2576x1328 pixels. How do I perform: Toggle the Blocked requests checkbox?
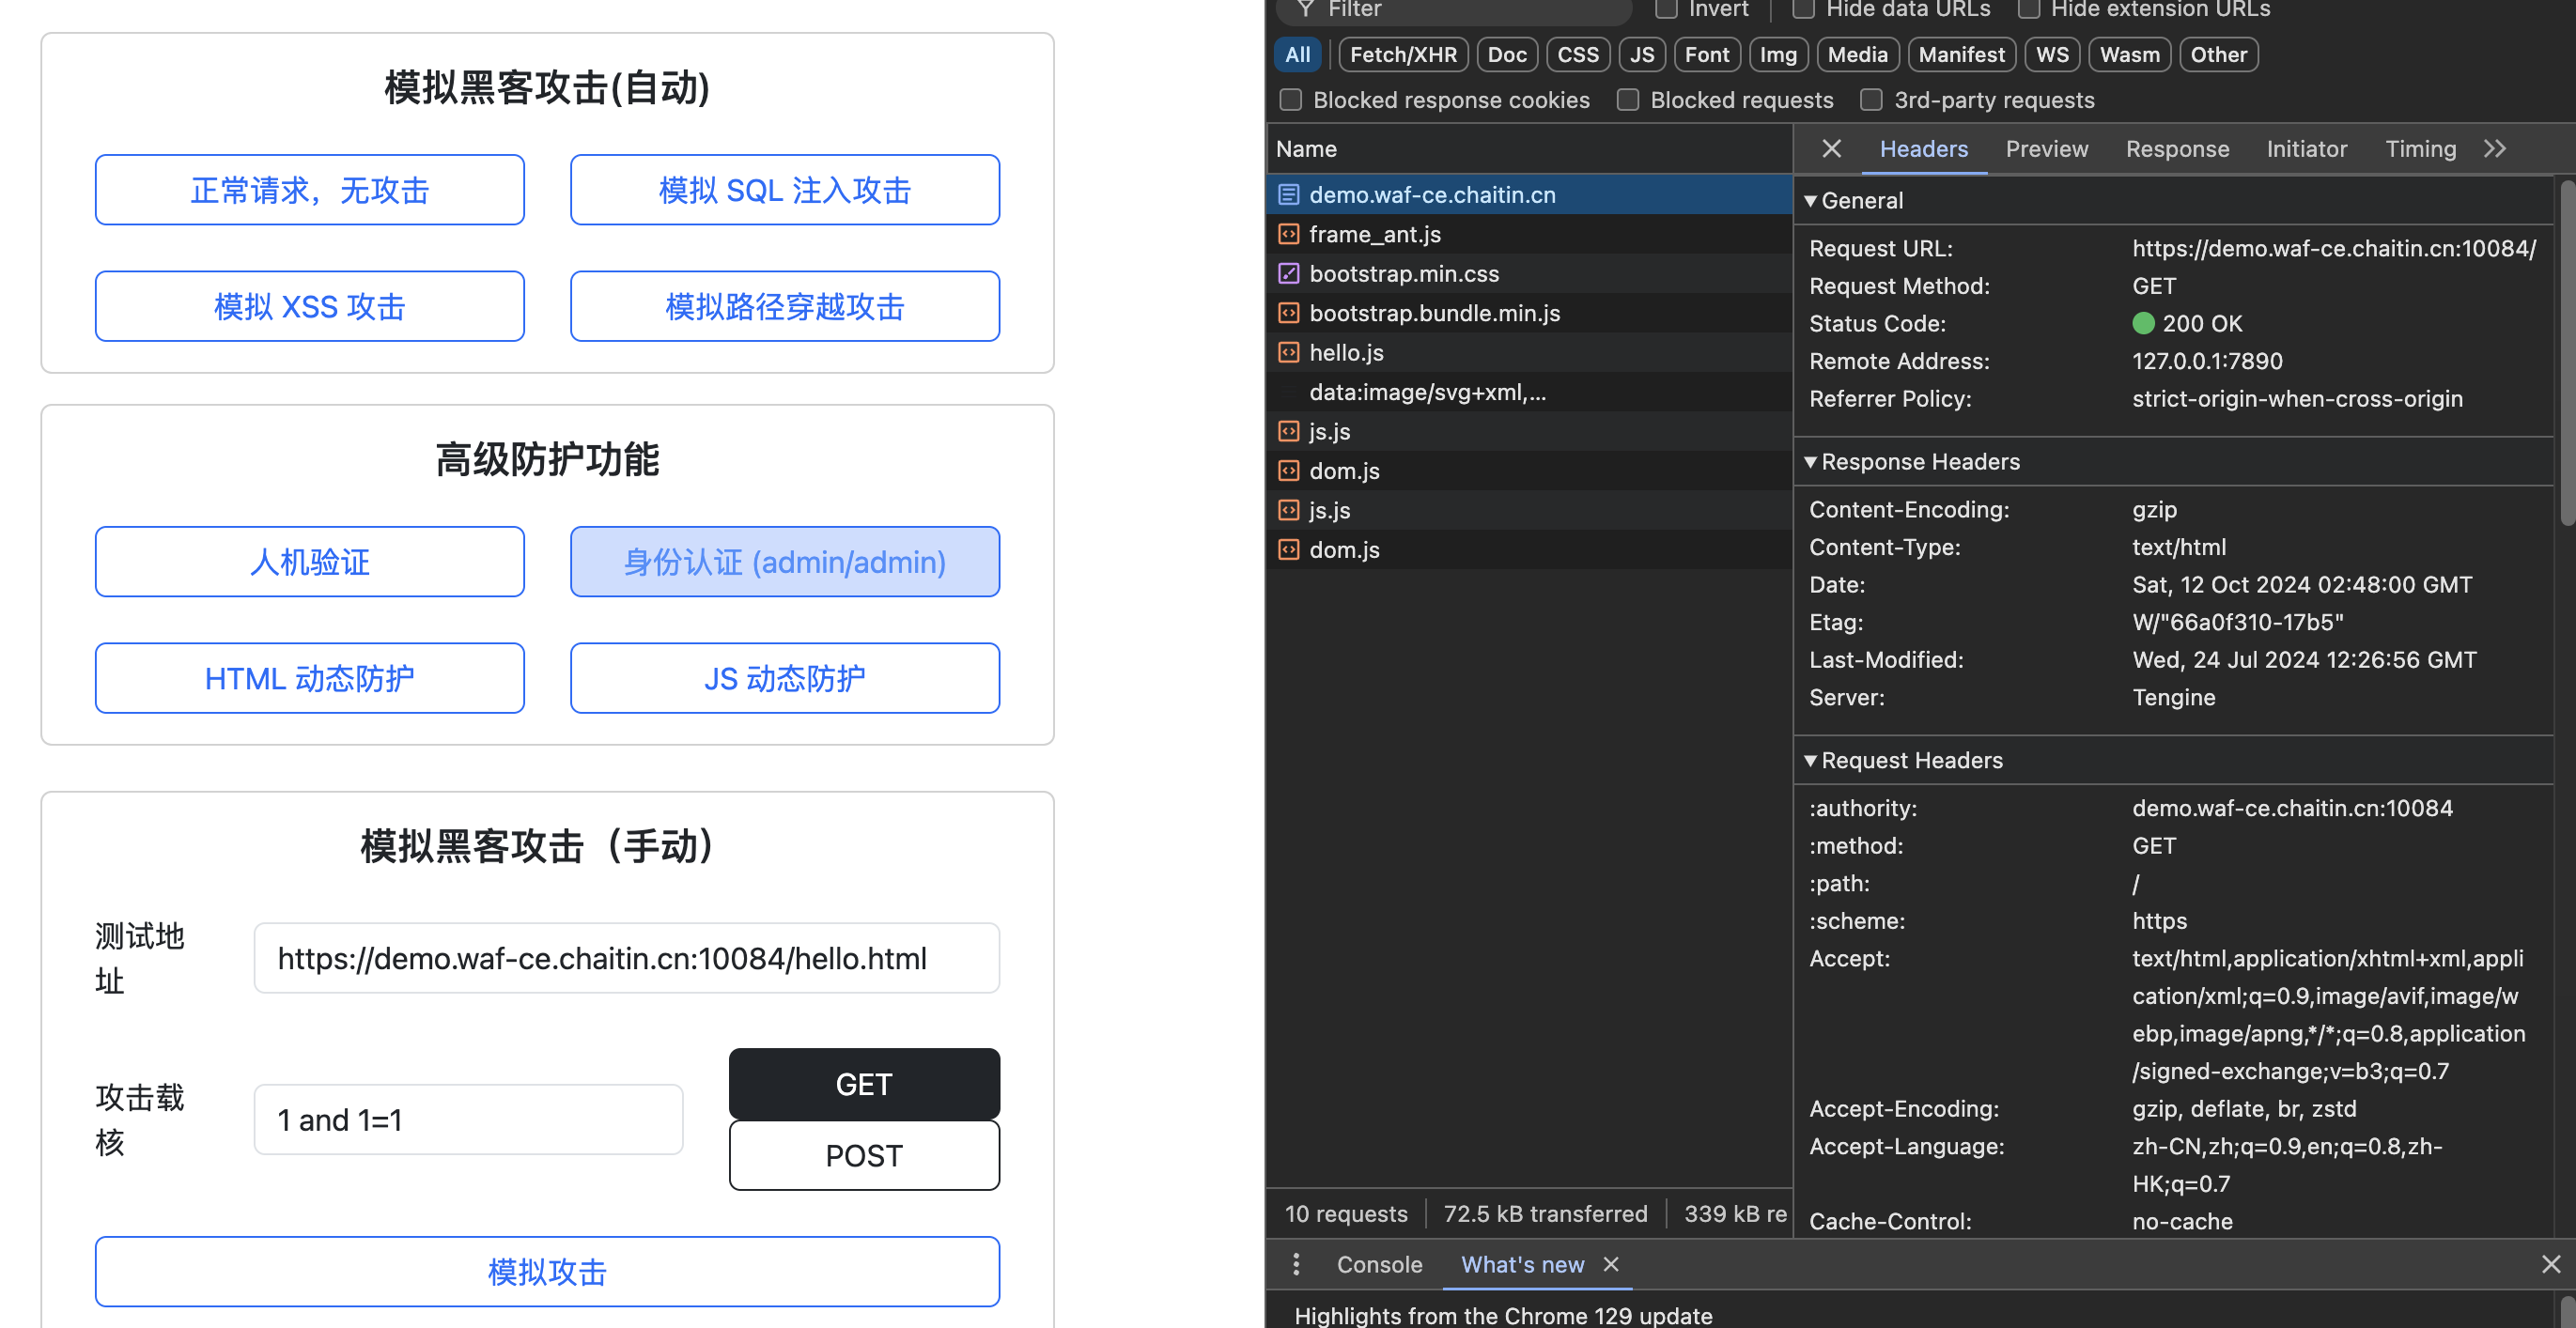(x=1628, y=100)
